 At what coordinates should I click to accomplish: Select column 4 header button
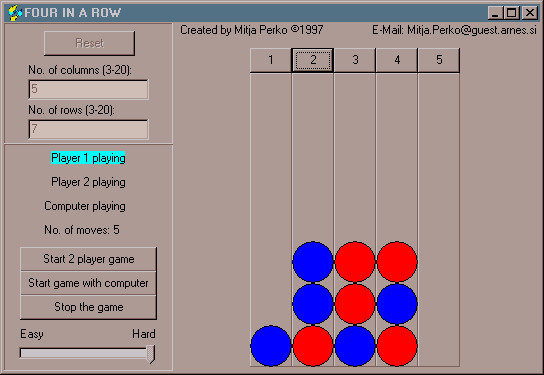(397, 60)
